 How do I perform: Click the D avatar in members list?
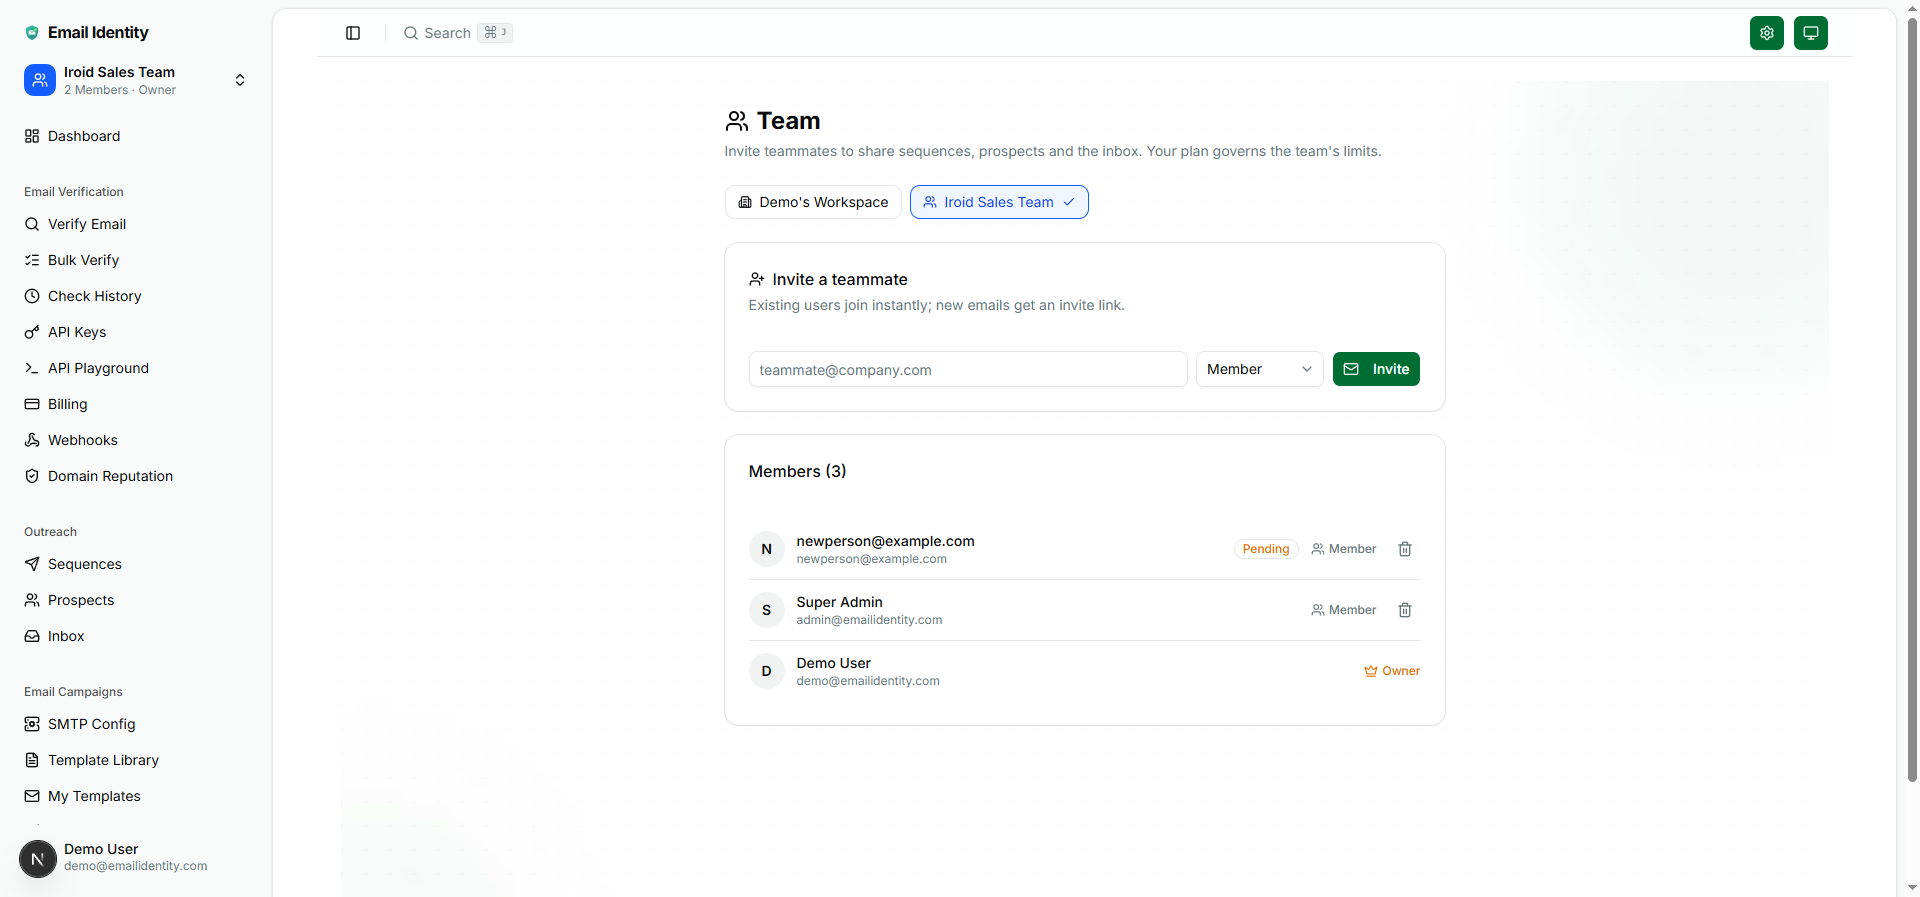[x=767, y=671]
